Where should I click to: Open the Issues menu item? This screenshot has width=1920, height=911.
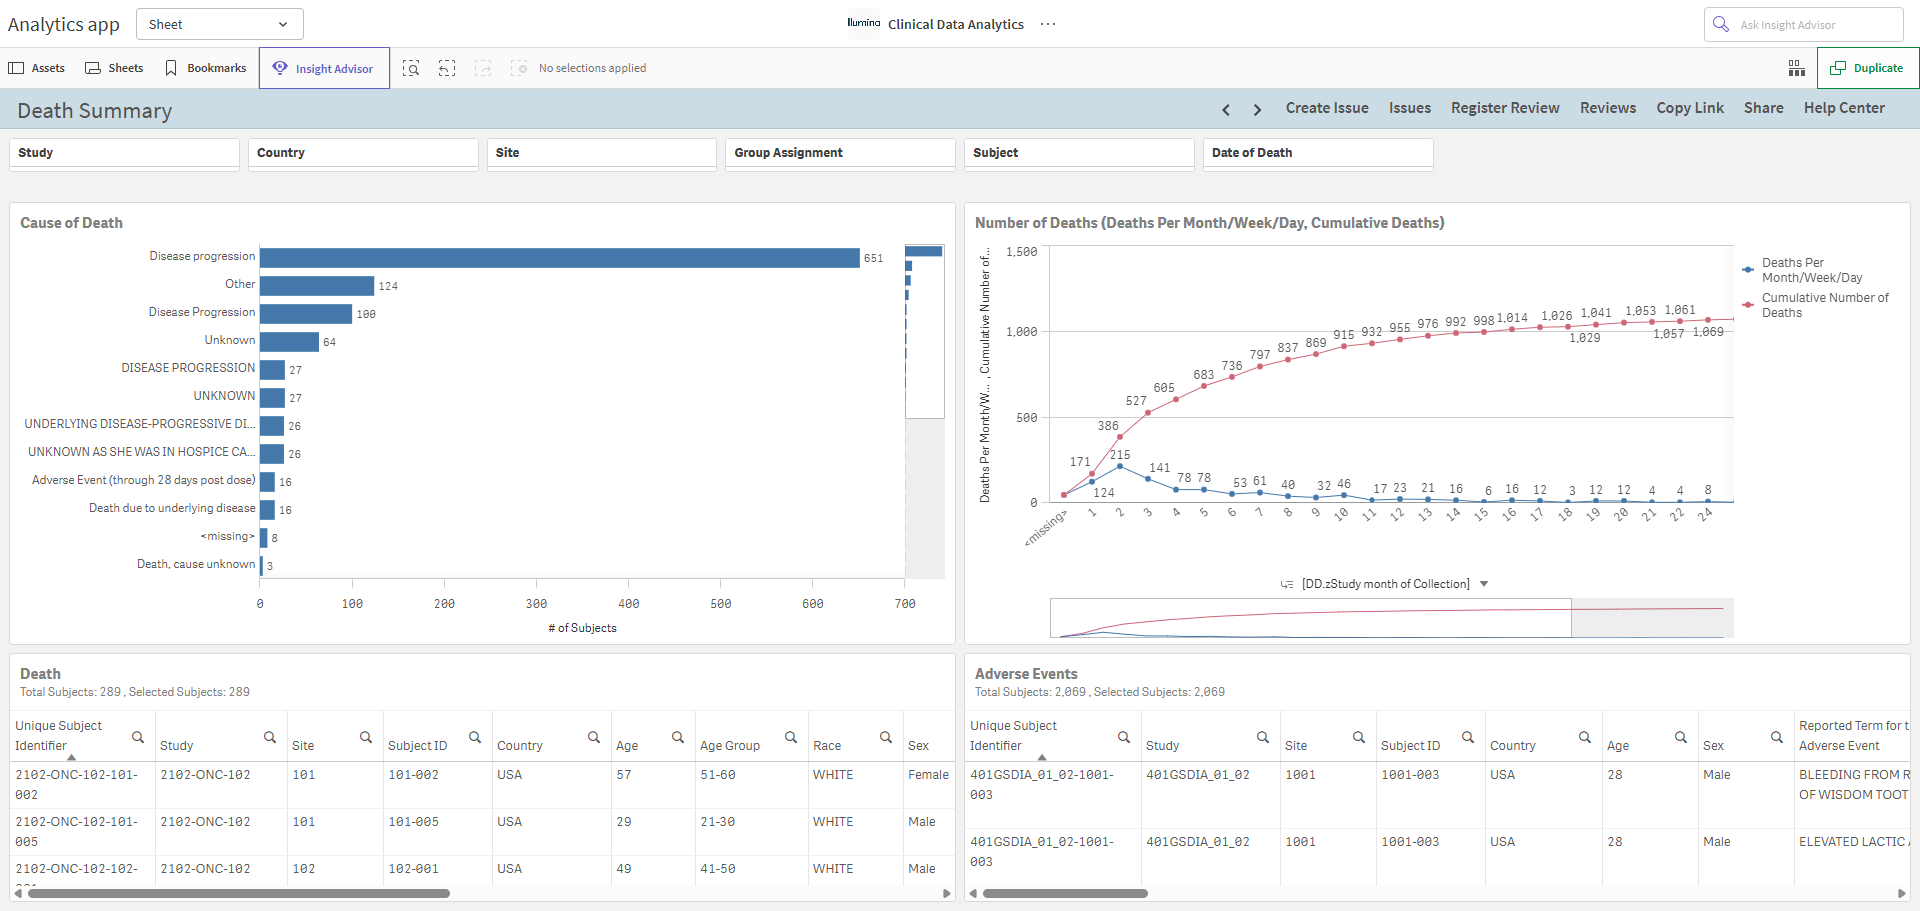pos(1410,108)
